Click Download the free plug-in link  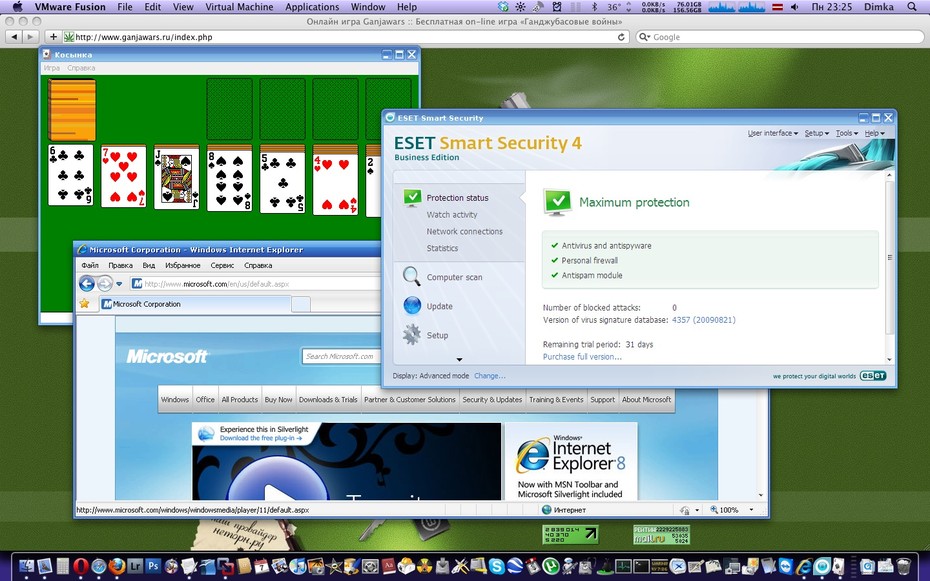coord(260,438)
